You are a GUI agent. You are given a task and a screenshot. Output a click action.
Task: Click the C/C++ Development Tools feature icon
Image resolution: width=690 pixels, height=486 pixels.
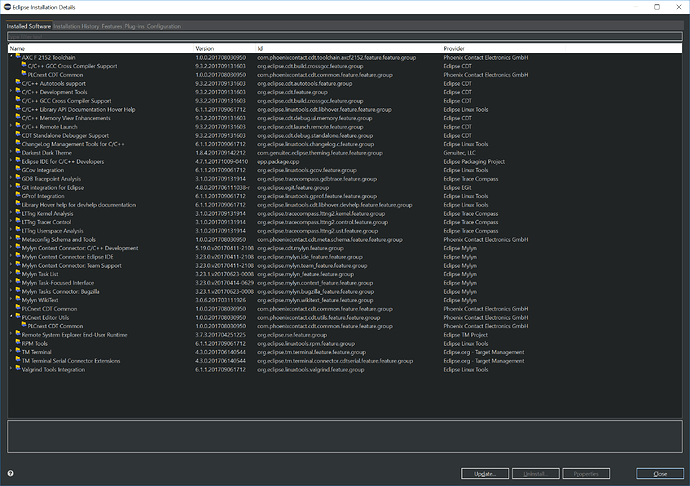tap(18, 92)
